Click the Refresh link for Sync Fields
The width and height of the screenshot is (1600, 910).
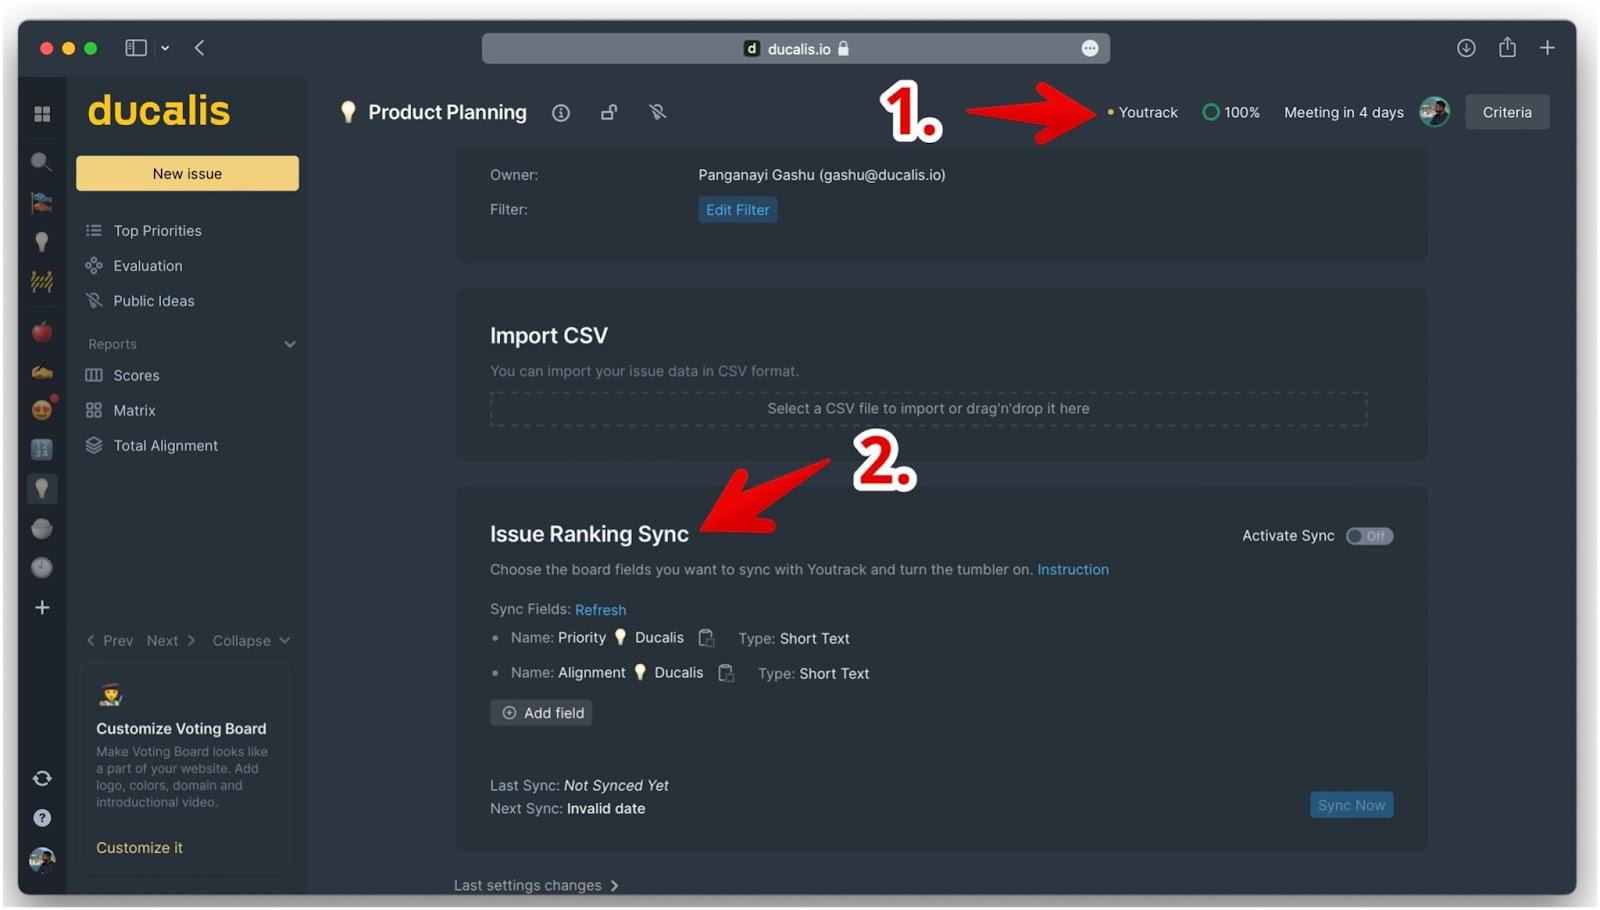(600, 610)
